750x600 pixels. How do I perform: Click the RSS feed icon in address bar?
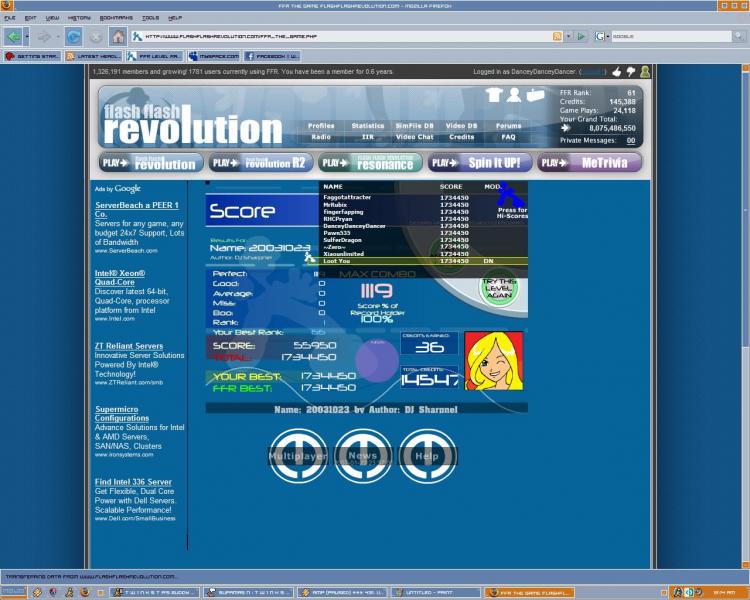(x=557, y=36)
